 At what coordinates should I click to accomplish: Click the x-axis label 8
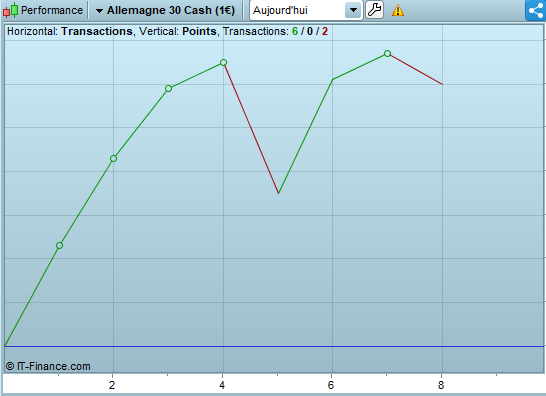pyautogui.click(x=441, y=385)
